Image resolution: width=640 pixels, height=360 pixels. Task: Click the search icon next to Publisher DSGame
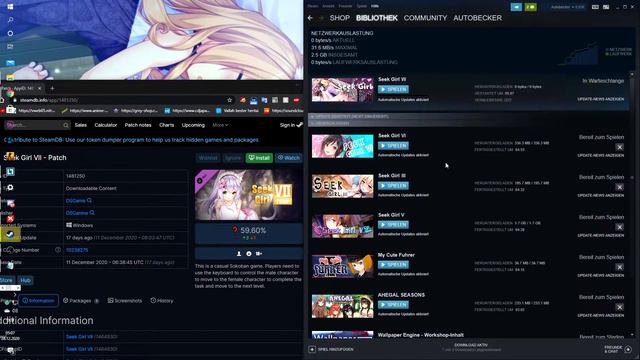click(92, 213)
